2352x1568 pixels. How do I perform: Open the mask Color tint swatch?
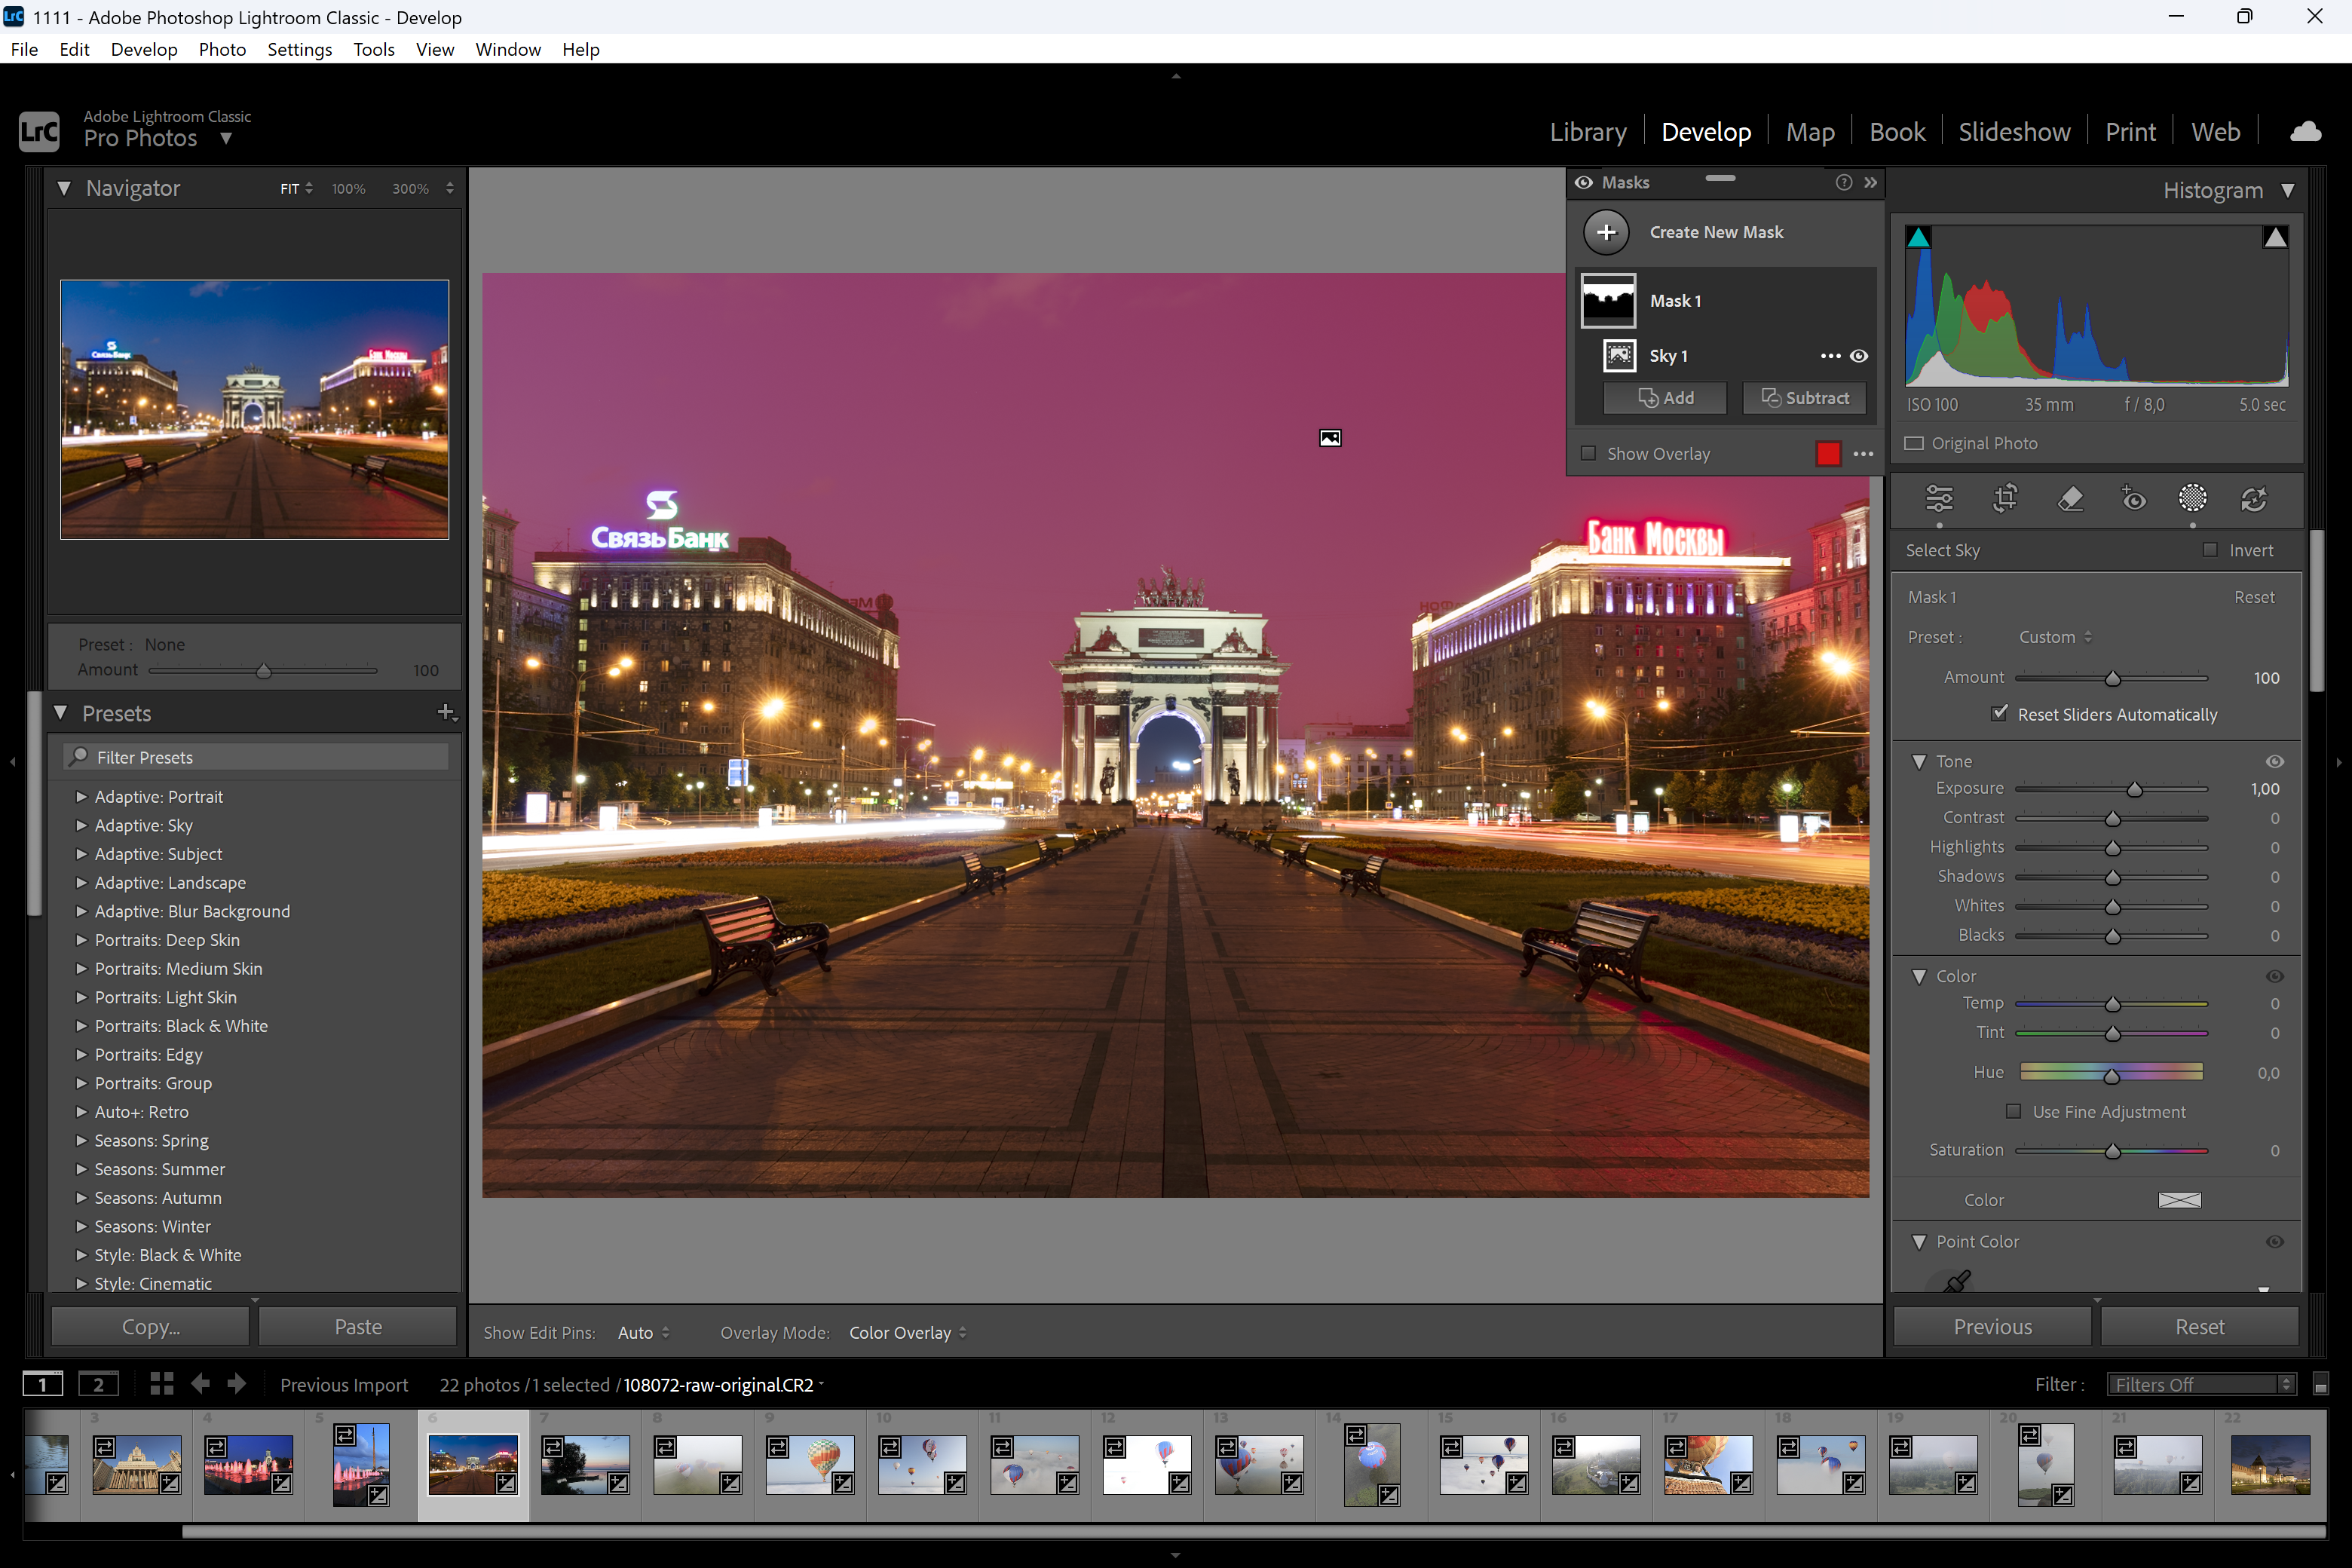point(2179,1200)
